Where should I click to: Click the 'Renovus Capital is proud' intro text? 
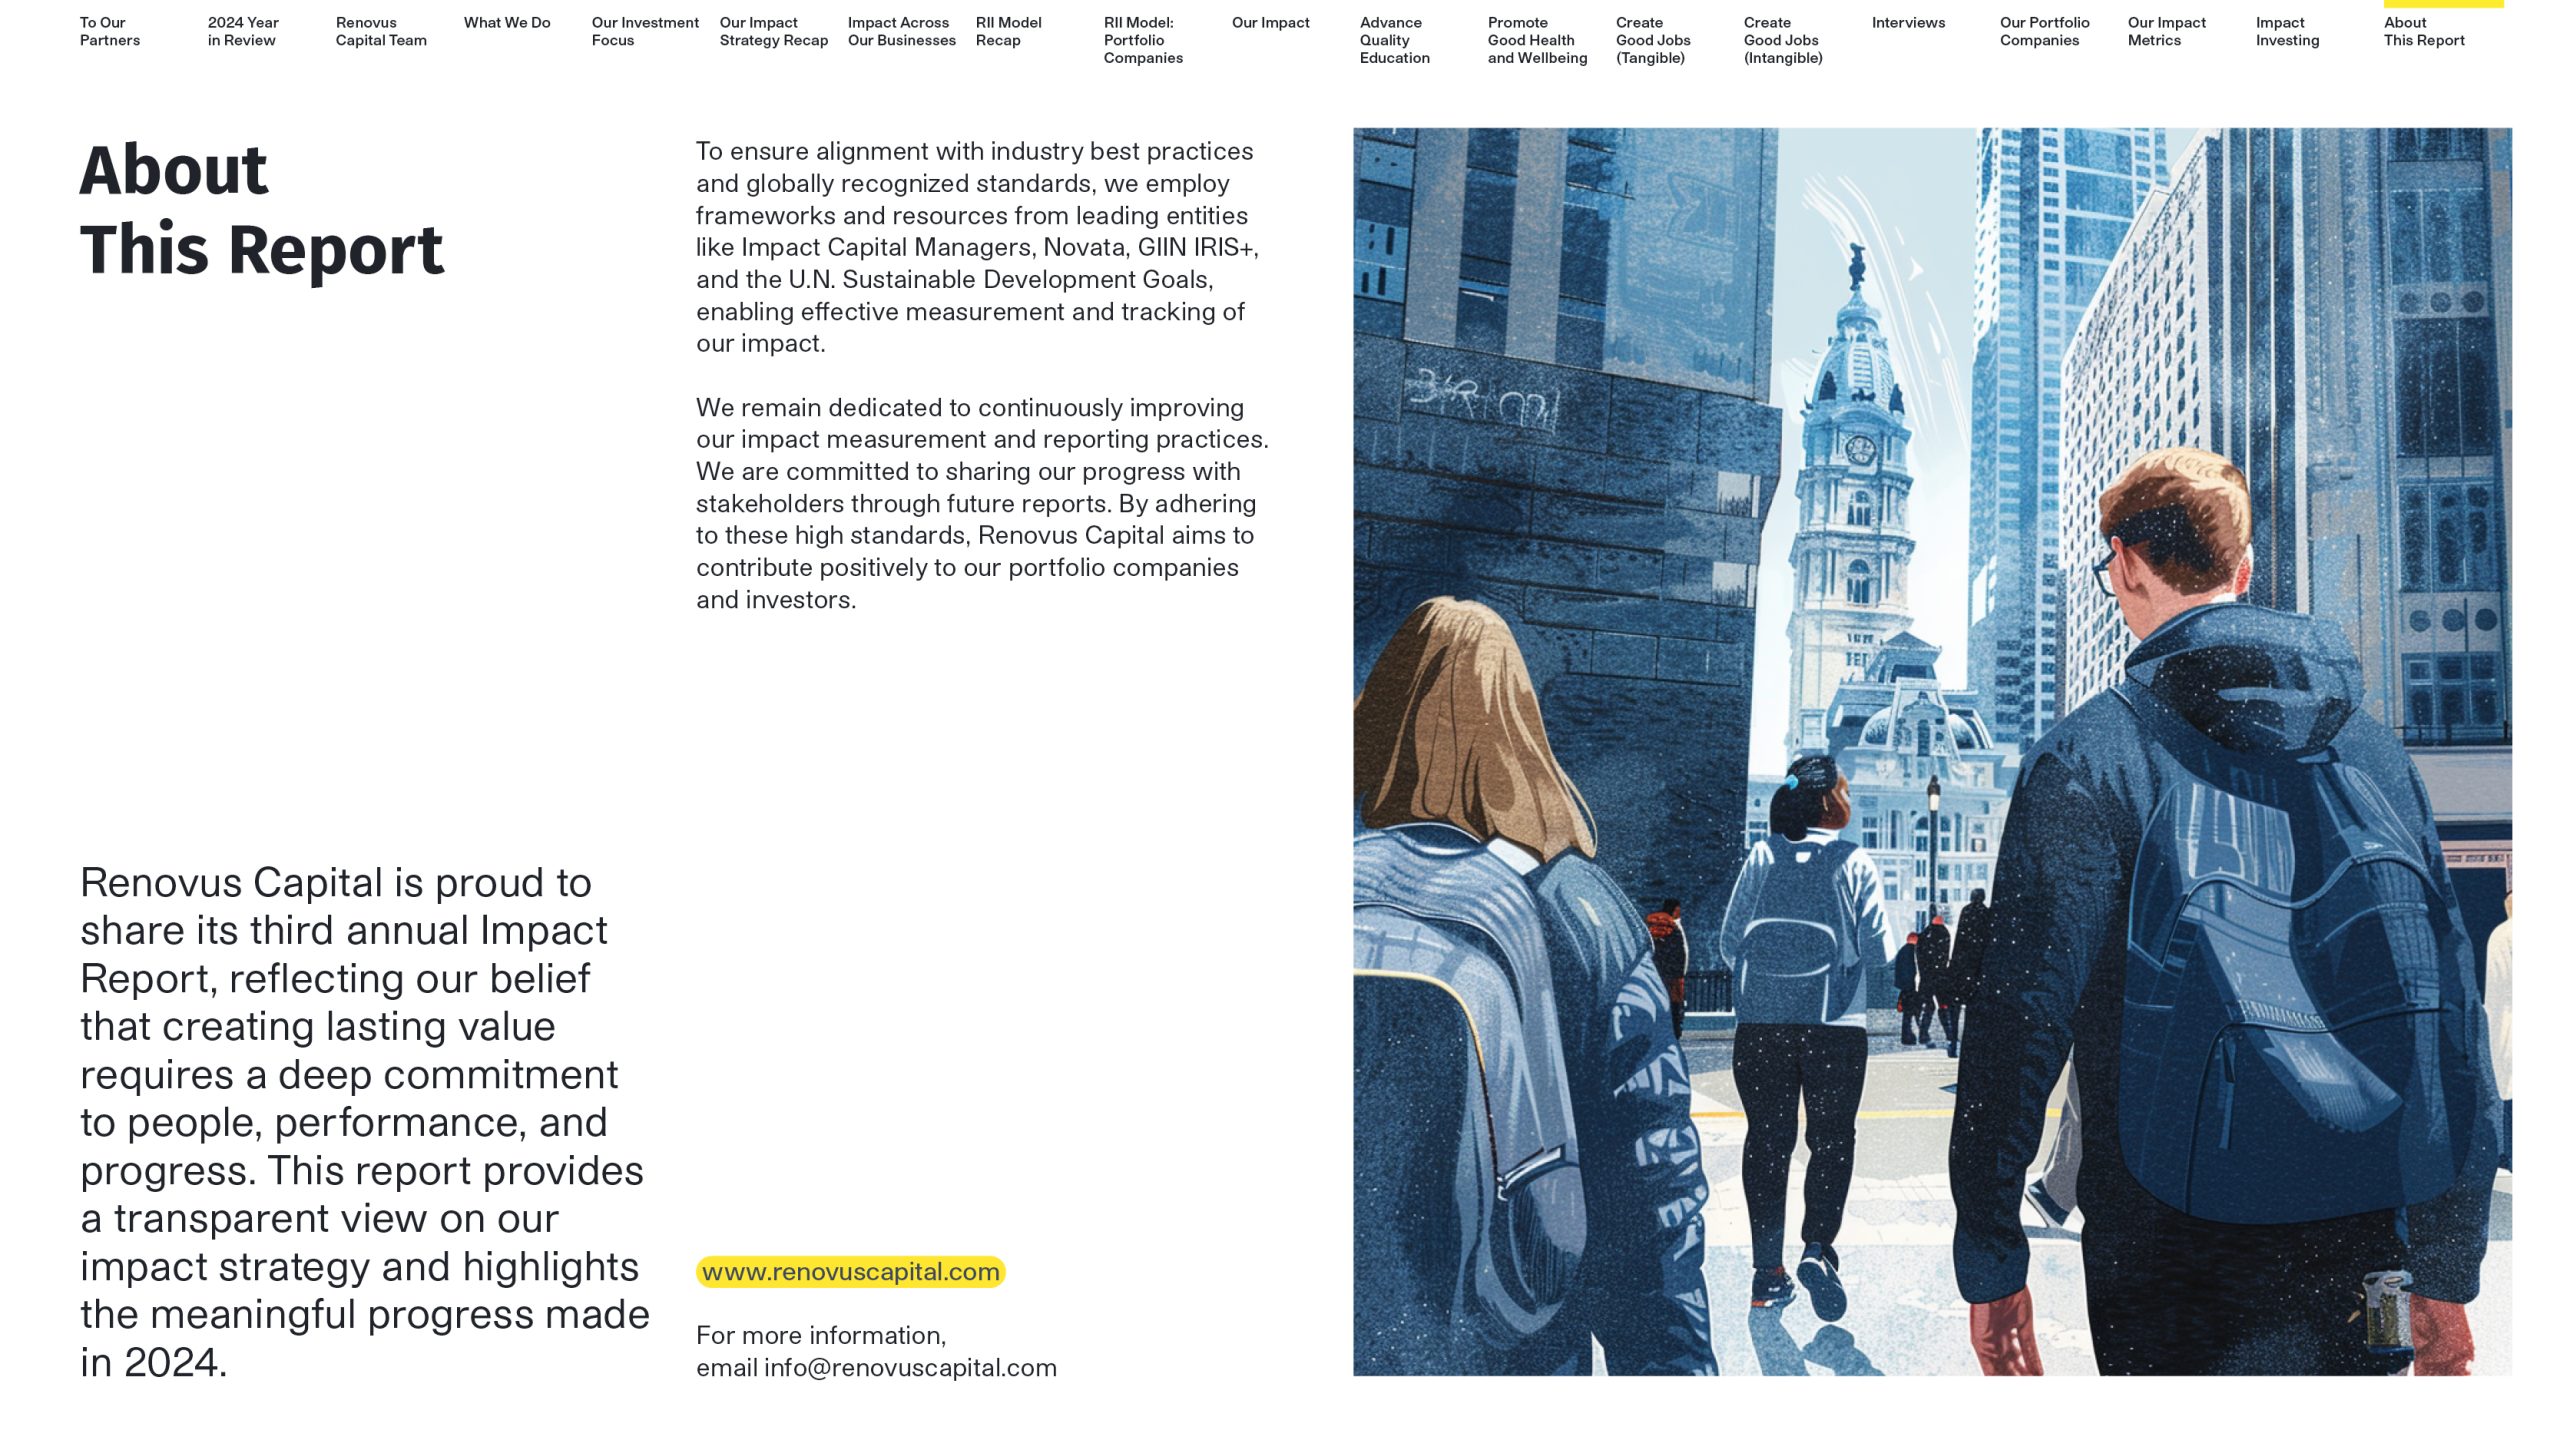(x=365, y=1122)
